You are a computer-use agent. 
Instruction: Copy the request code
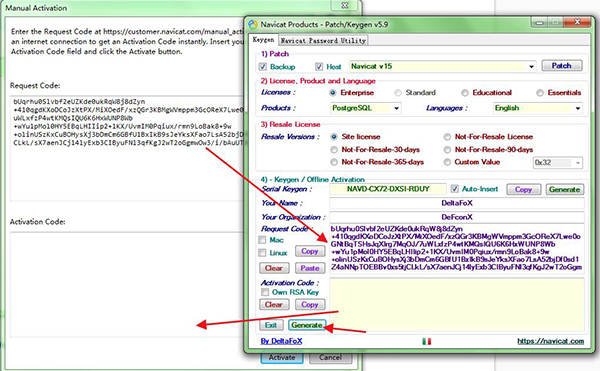[310, 251]
